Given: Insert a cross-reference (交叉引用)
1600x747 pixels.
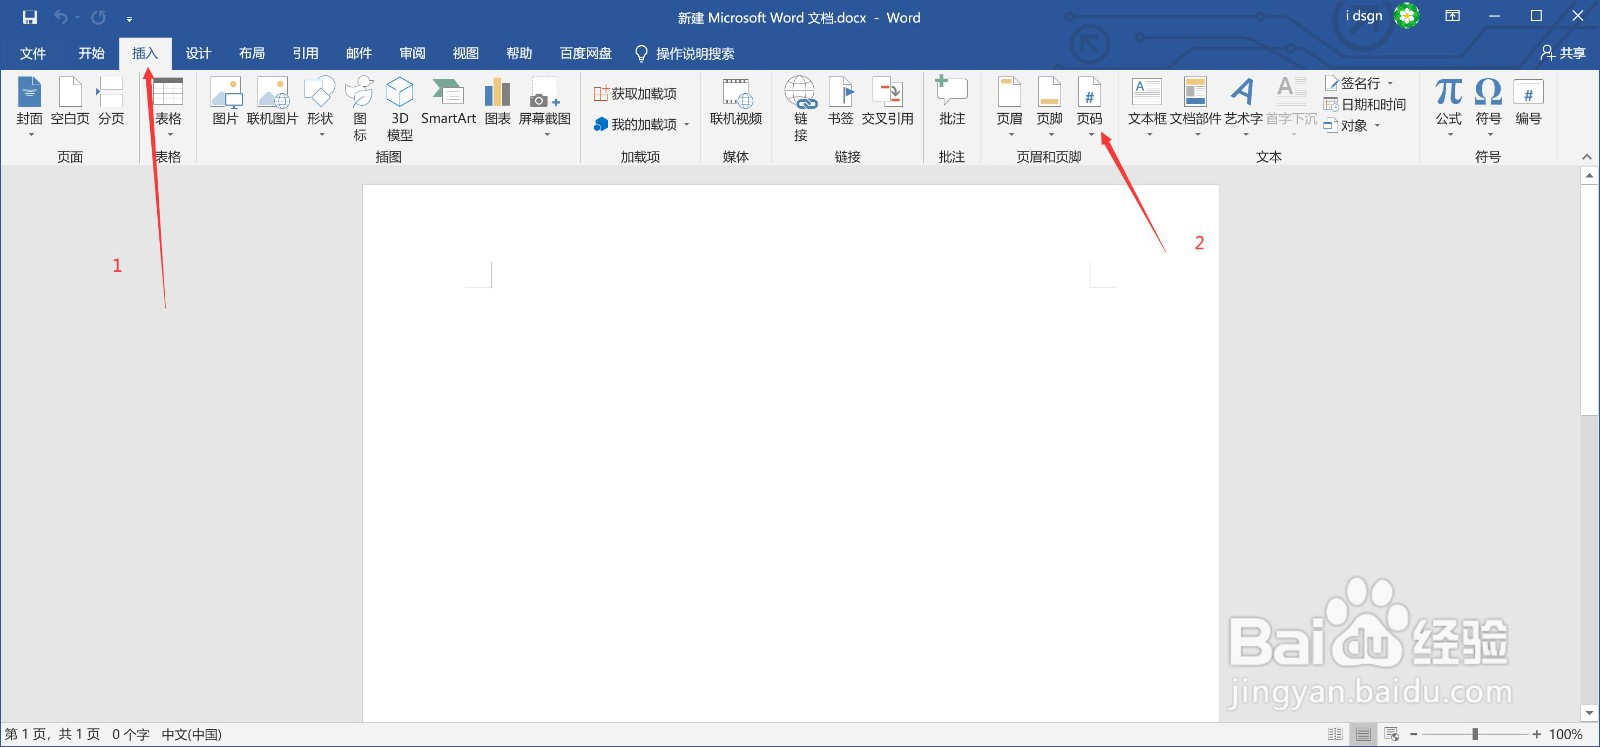Looking at the screenshot, I should 888,101.
